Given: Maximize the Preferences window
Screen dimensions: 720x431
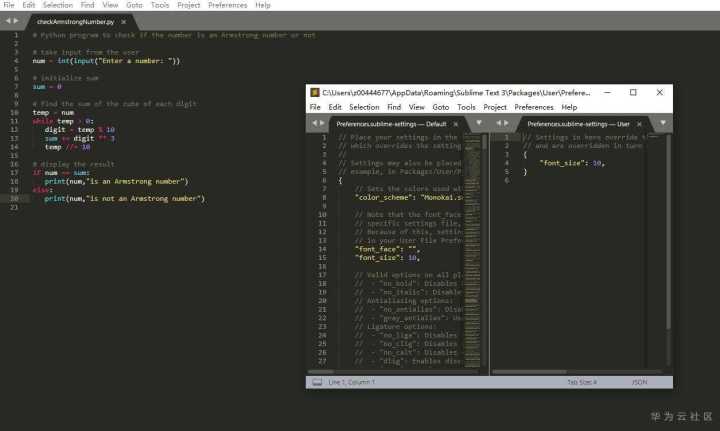Looking at the screenshot, I should click(x=633, y=92).
